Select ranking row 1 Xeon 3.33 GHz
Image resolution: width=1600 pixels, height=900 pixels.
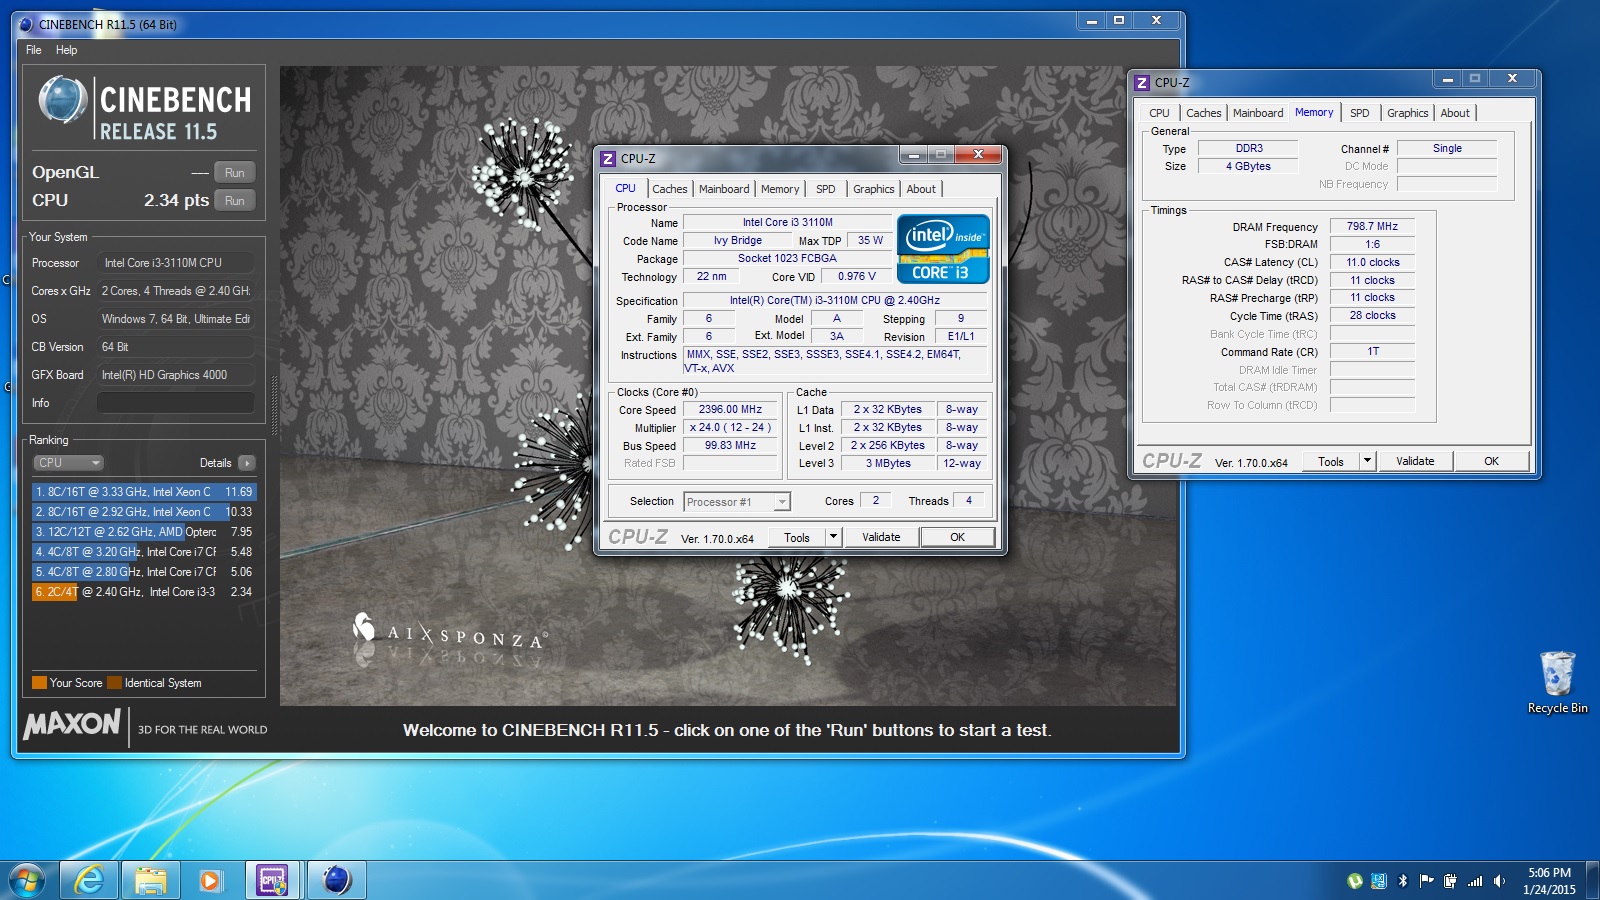(144, 492)
